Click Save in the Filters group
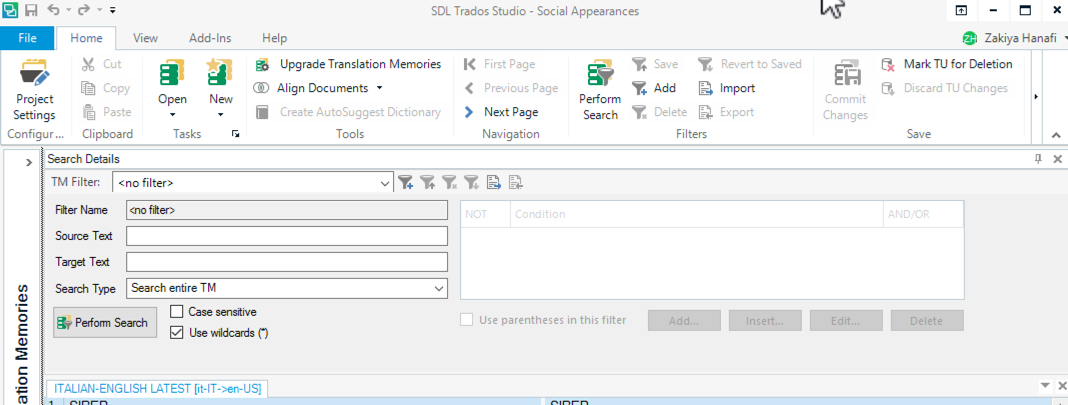1068x405 pixels. coord(655,64)
